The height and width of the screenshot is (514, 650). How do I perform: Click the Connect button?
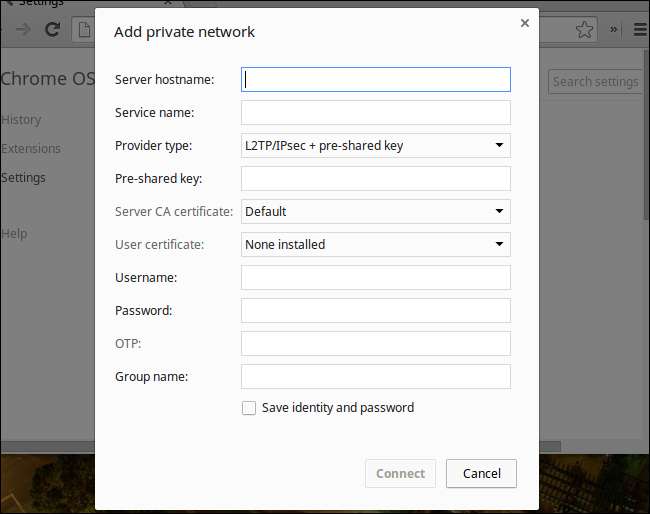coord(400,474)
